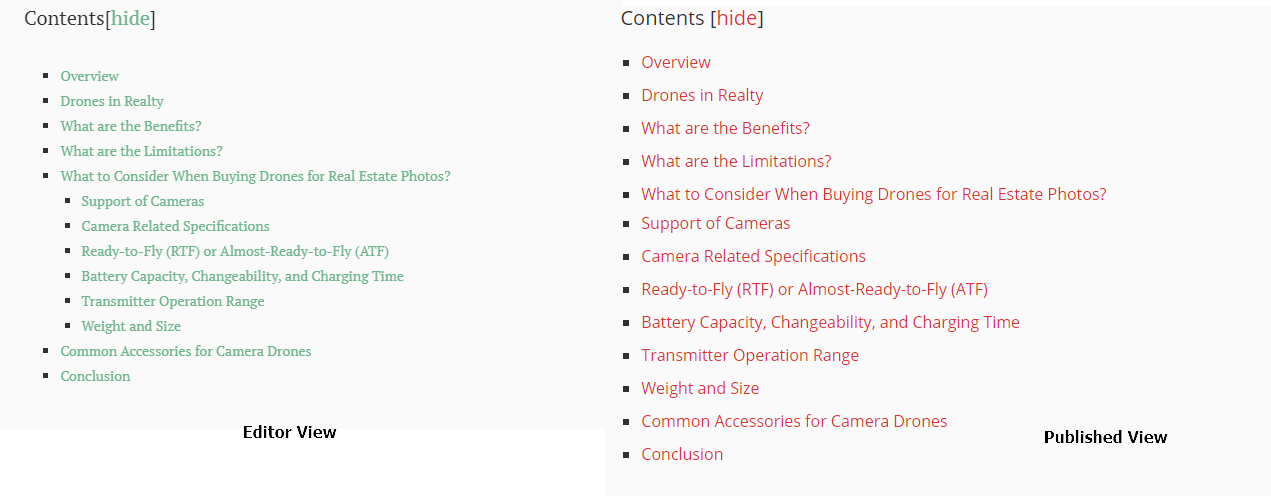
Task: Open green Support of Cameras sub-item
Action: pos(143,201)
